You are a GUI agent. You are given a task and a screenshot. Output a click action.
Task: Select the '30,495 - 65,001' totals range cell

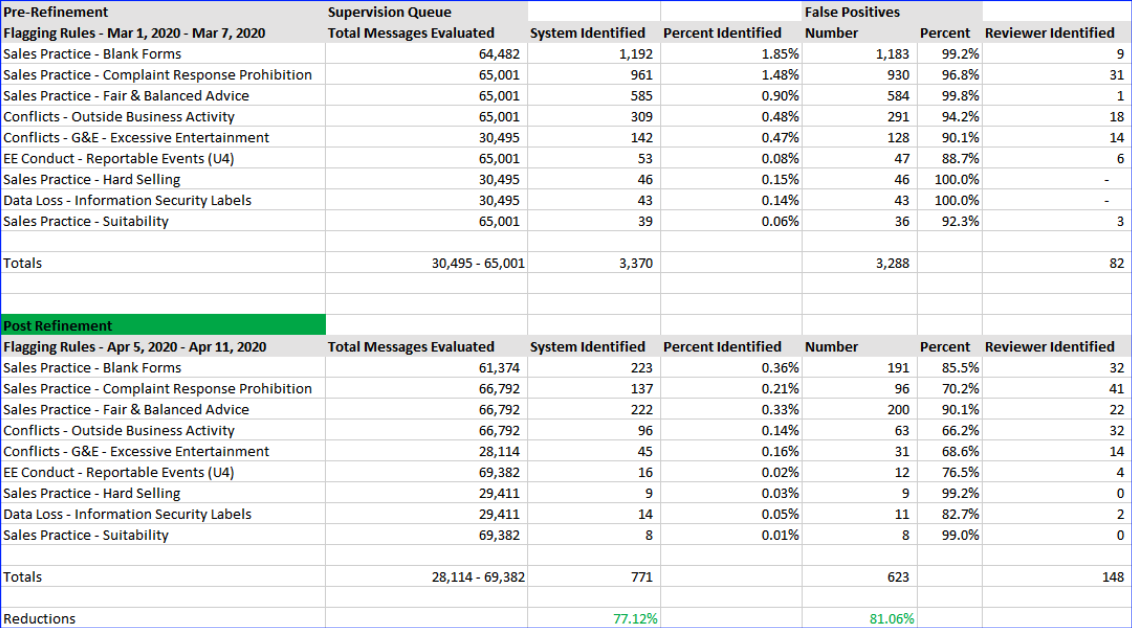pyautogui.click(x=426, y=263)
